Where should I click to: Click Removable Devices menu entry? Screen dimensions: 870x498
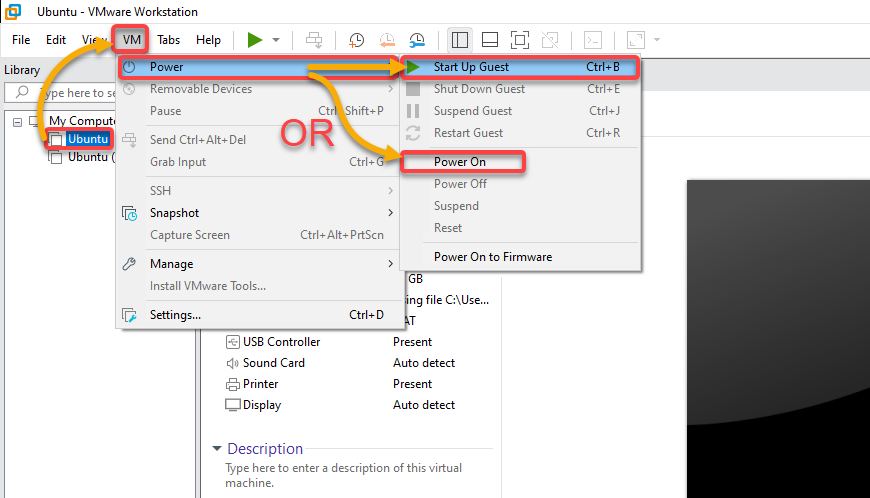pos(259,89)
